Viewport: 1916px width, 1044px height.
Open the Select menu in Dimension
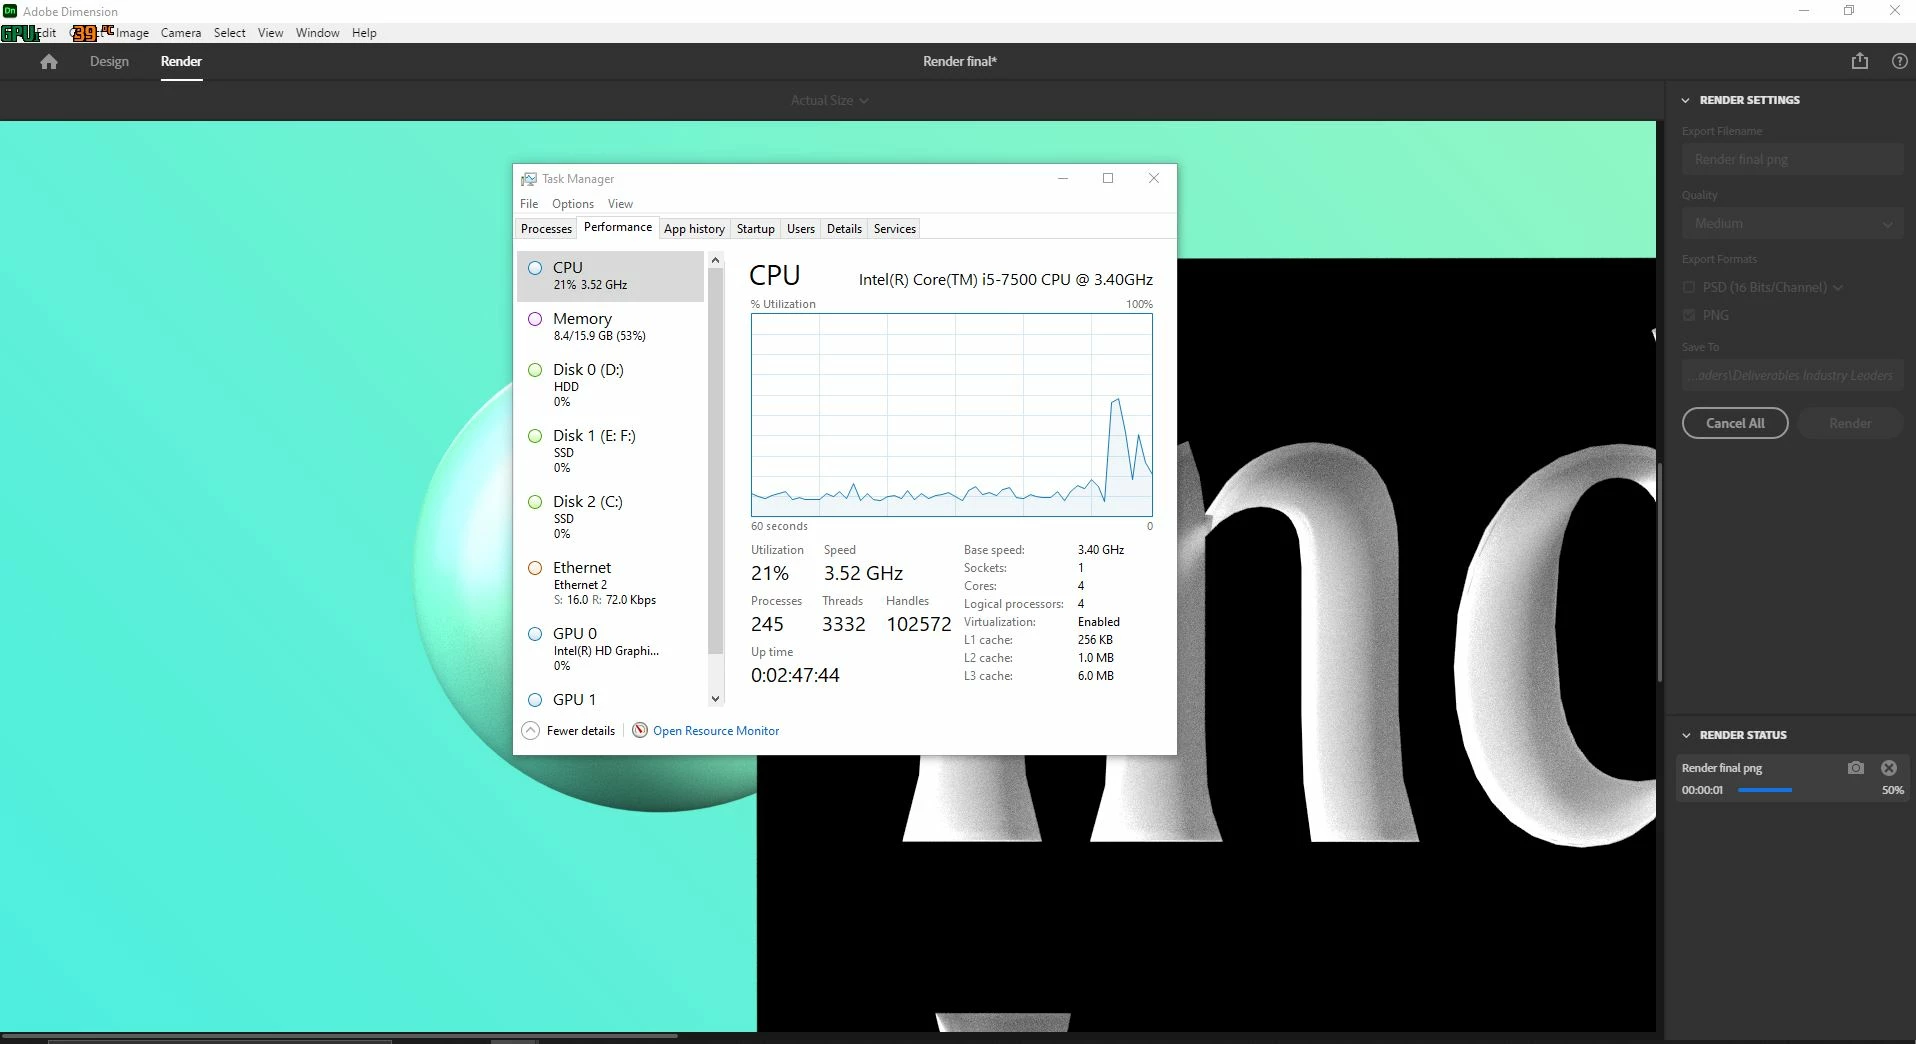click(x=229, y=33)
